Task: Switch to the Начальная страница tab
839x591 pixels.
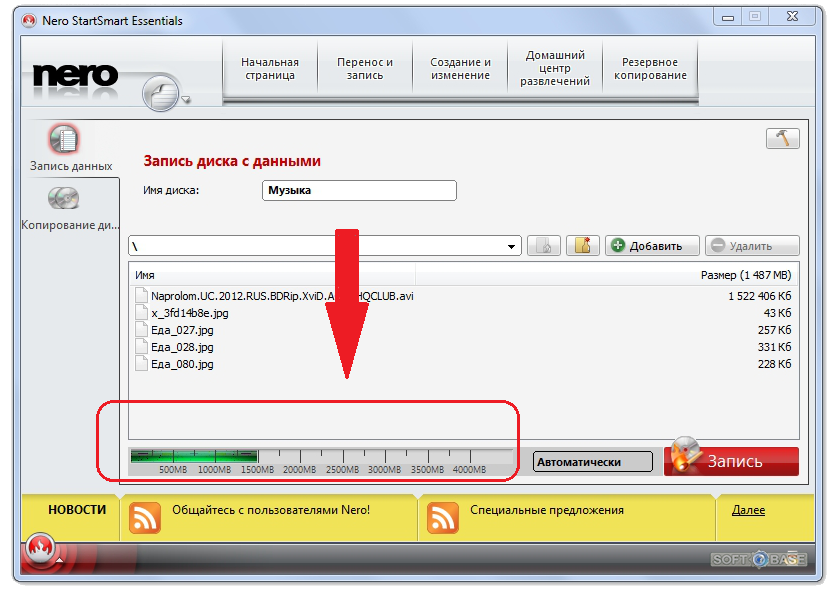Action: click(270, 69)
